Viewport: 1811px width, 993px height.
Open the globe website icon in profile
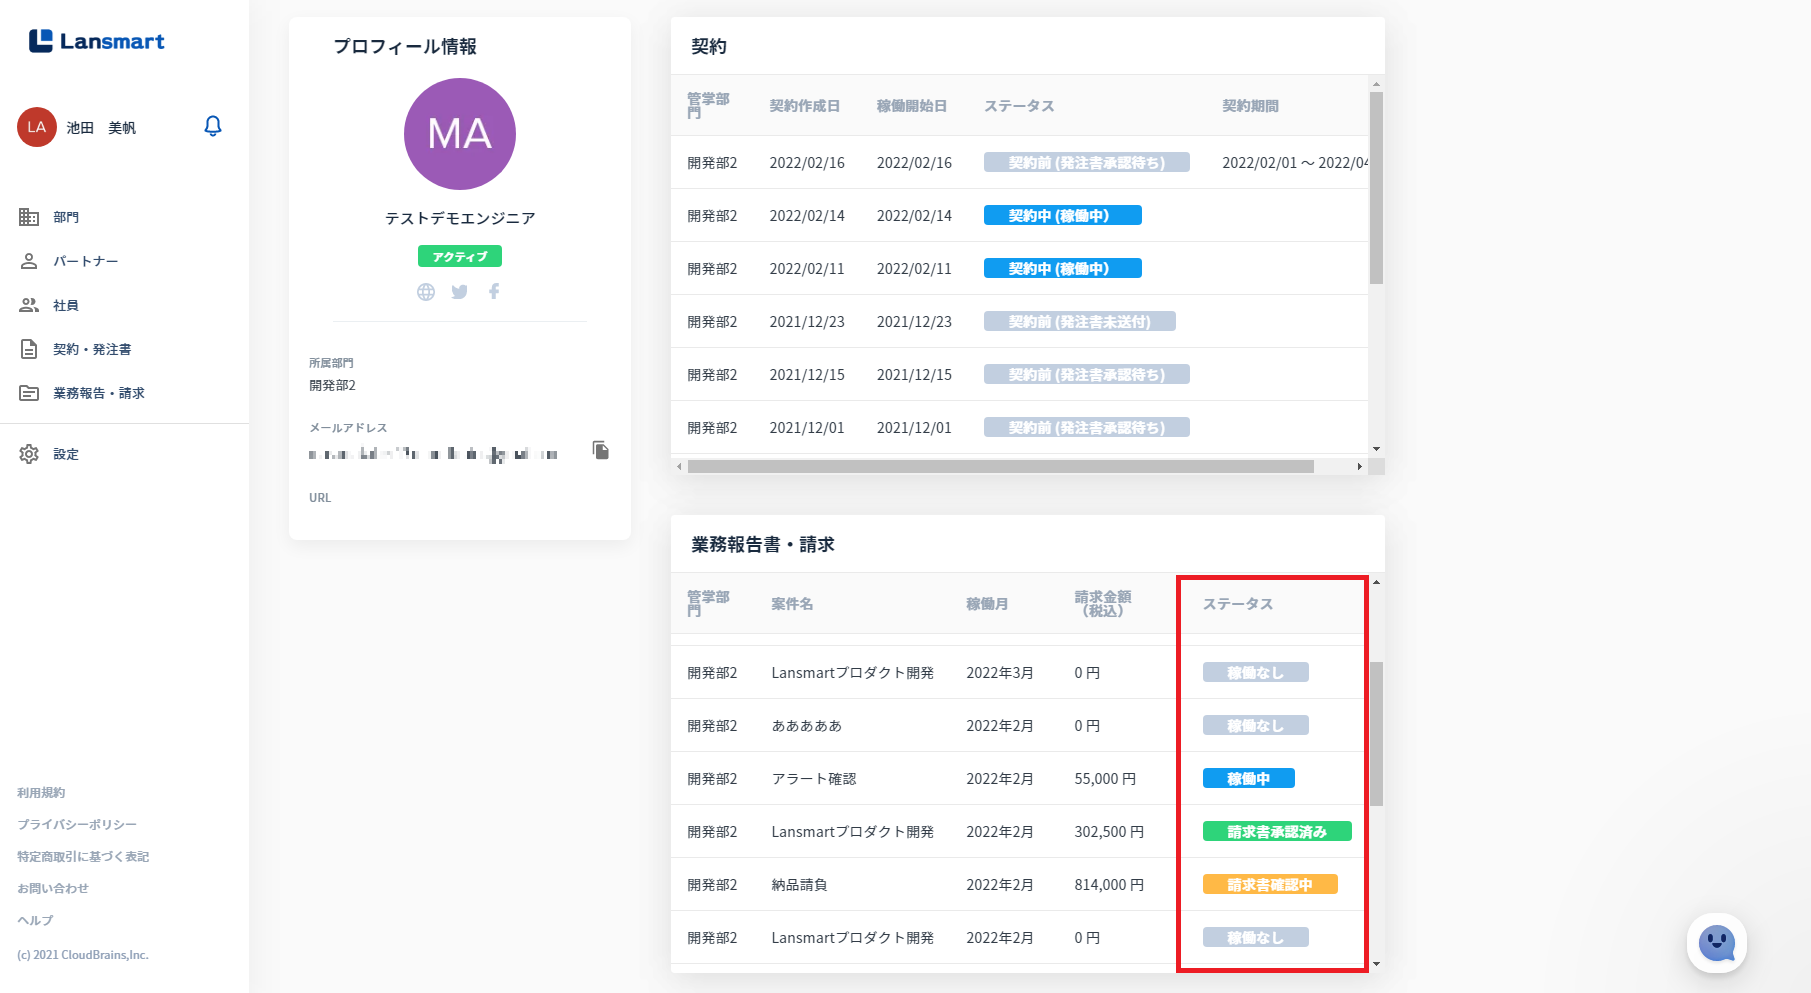click(426, 292)
